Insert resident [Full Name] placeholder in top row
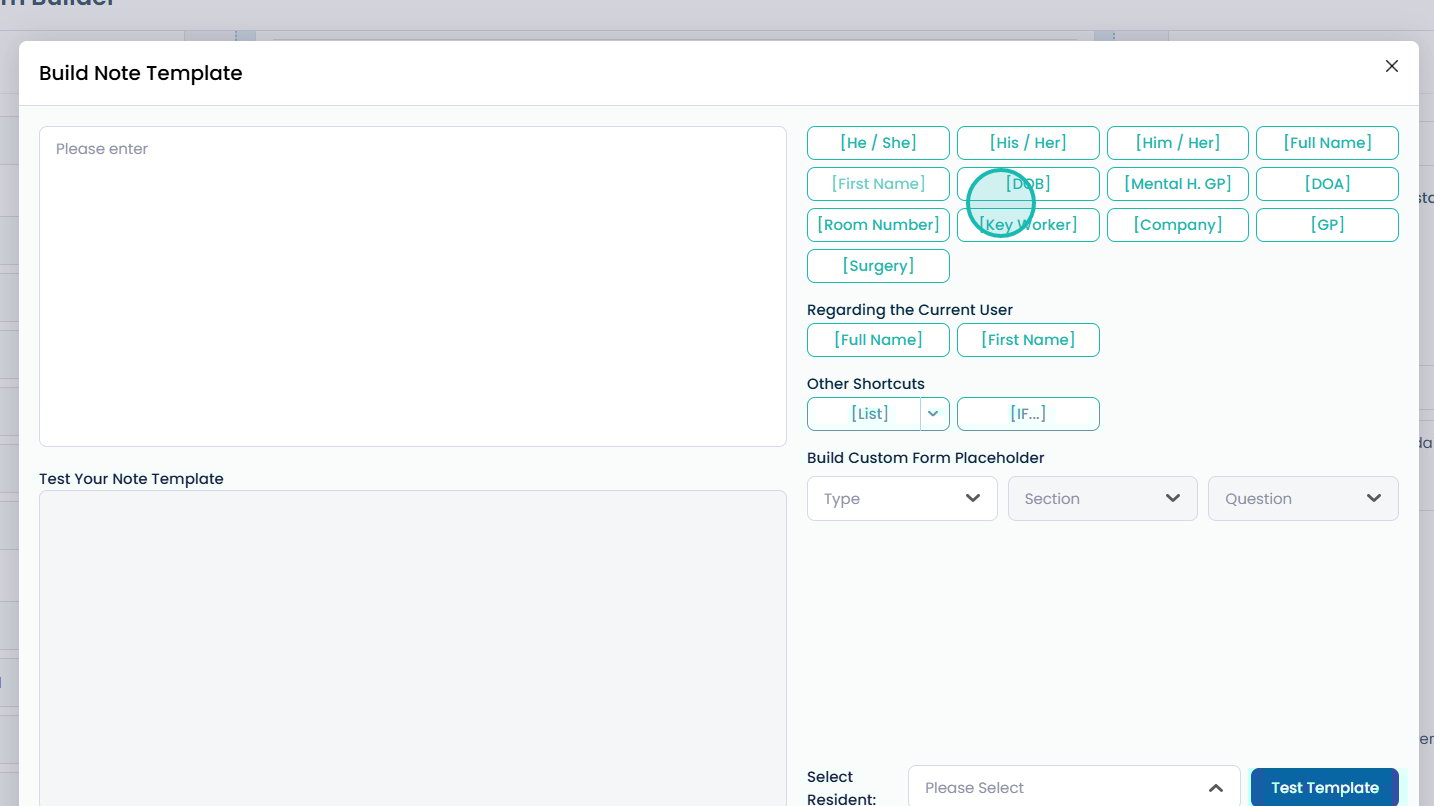This screenshot has height=806, width=1434. coord(1327,143)
